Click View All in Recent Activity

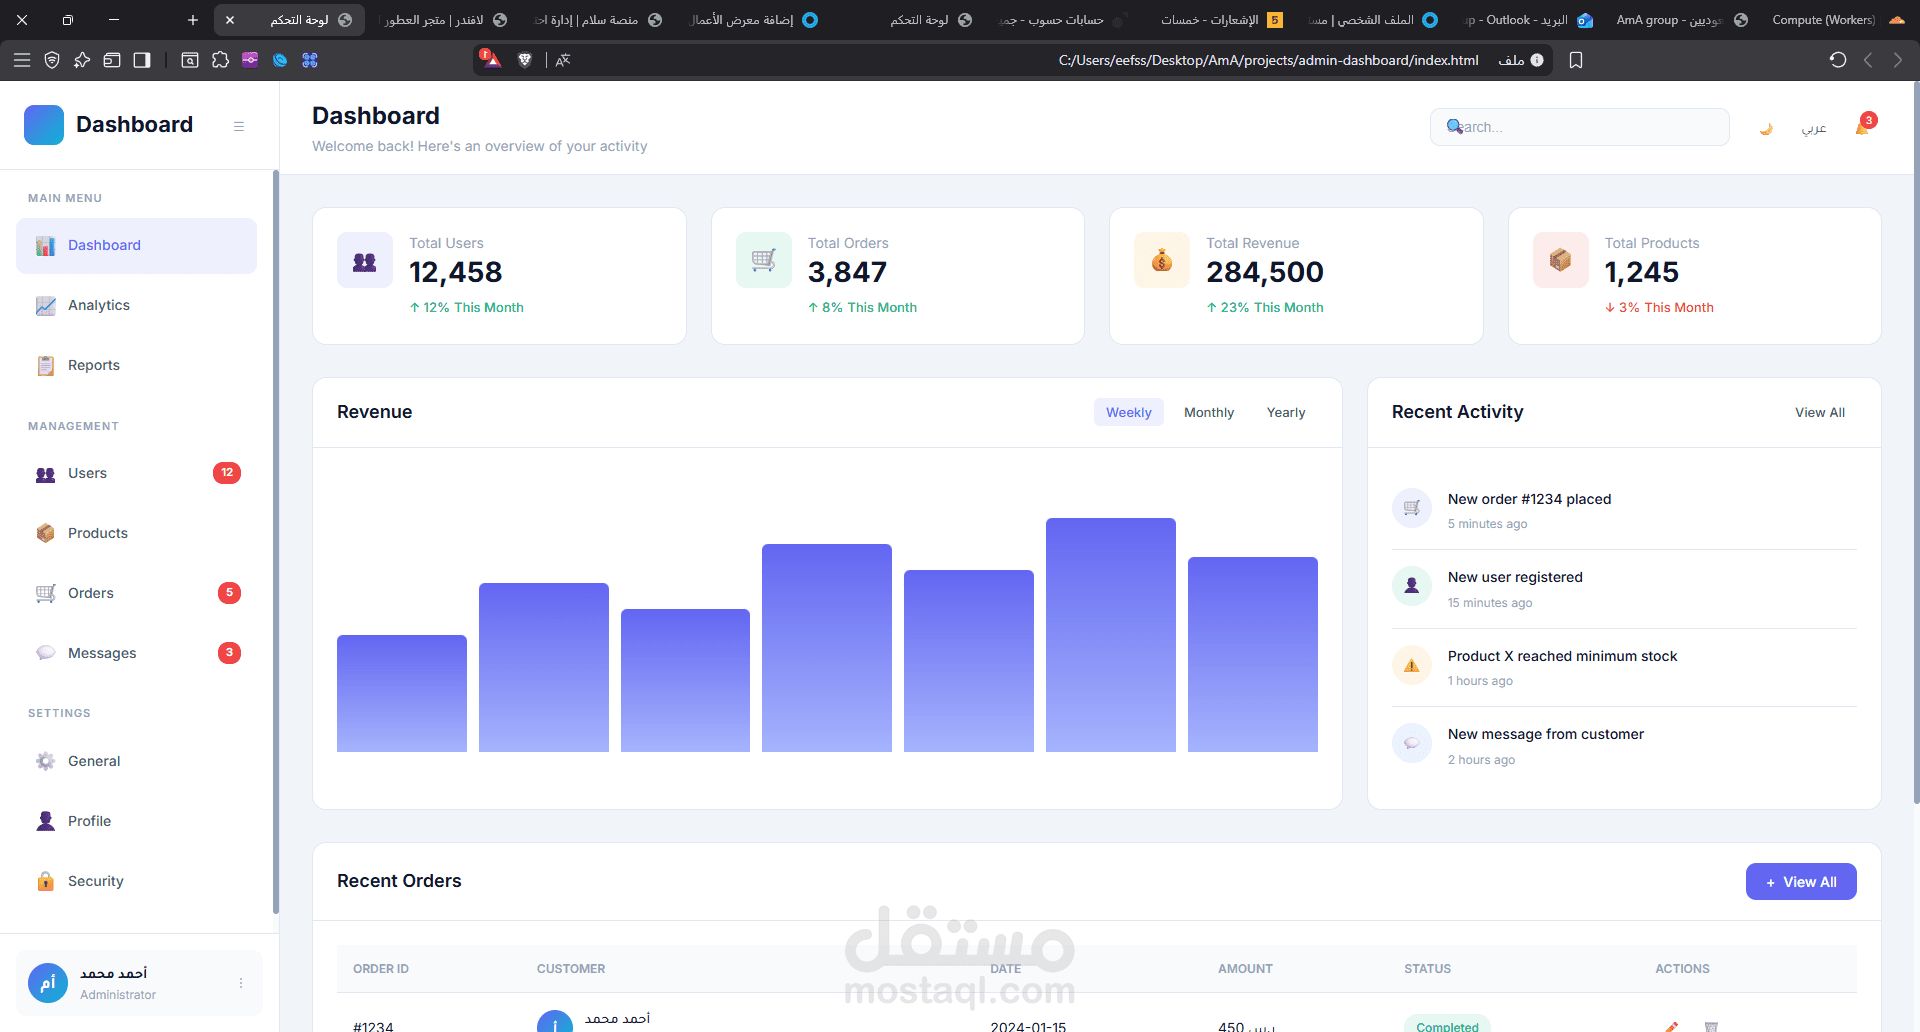pyautogui.click(x=1820, y=412)
